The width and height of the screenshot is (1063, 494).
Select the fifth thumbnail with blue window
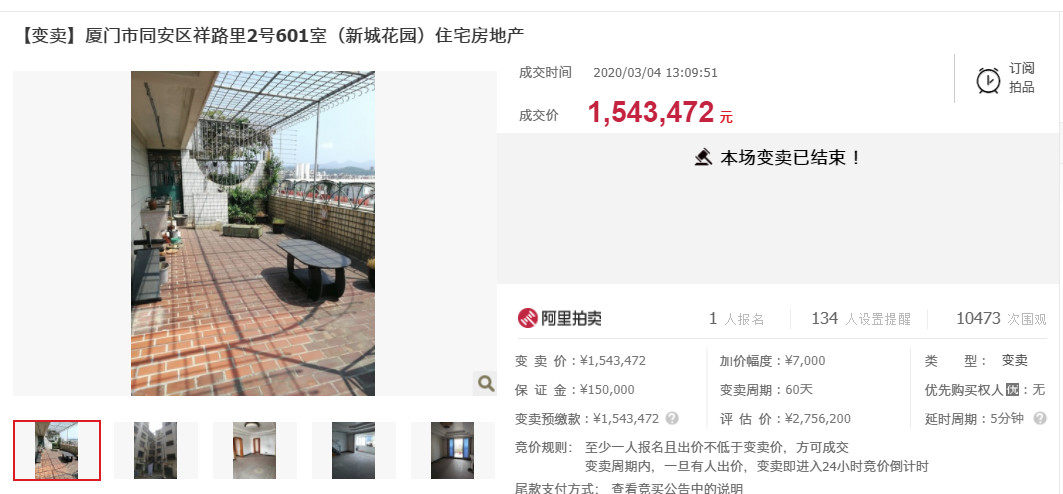452,451
